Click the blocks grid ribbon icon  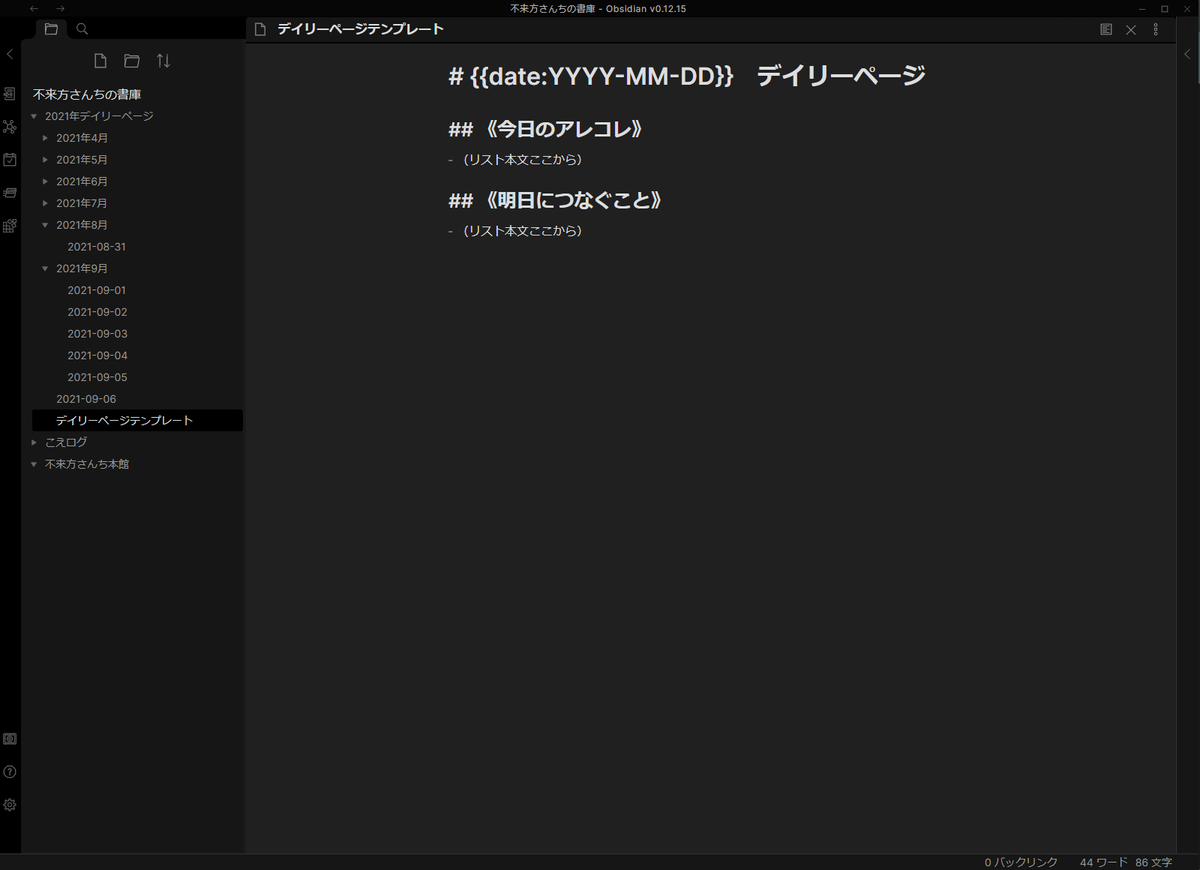[10, 226]
